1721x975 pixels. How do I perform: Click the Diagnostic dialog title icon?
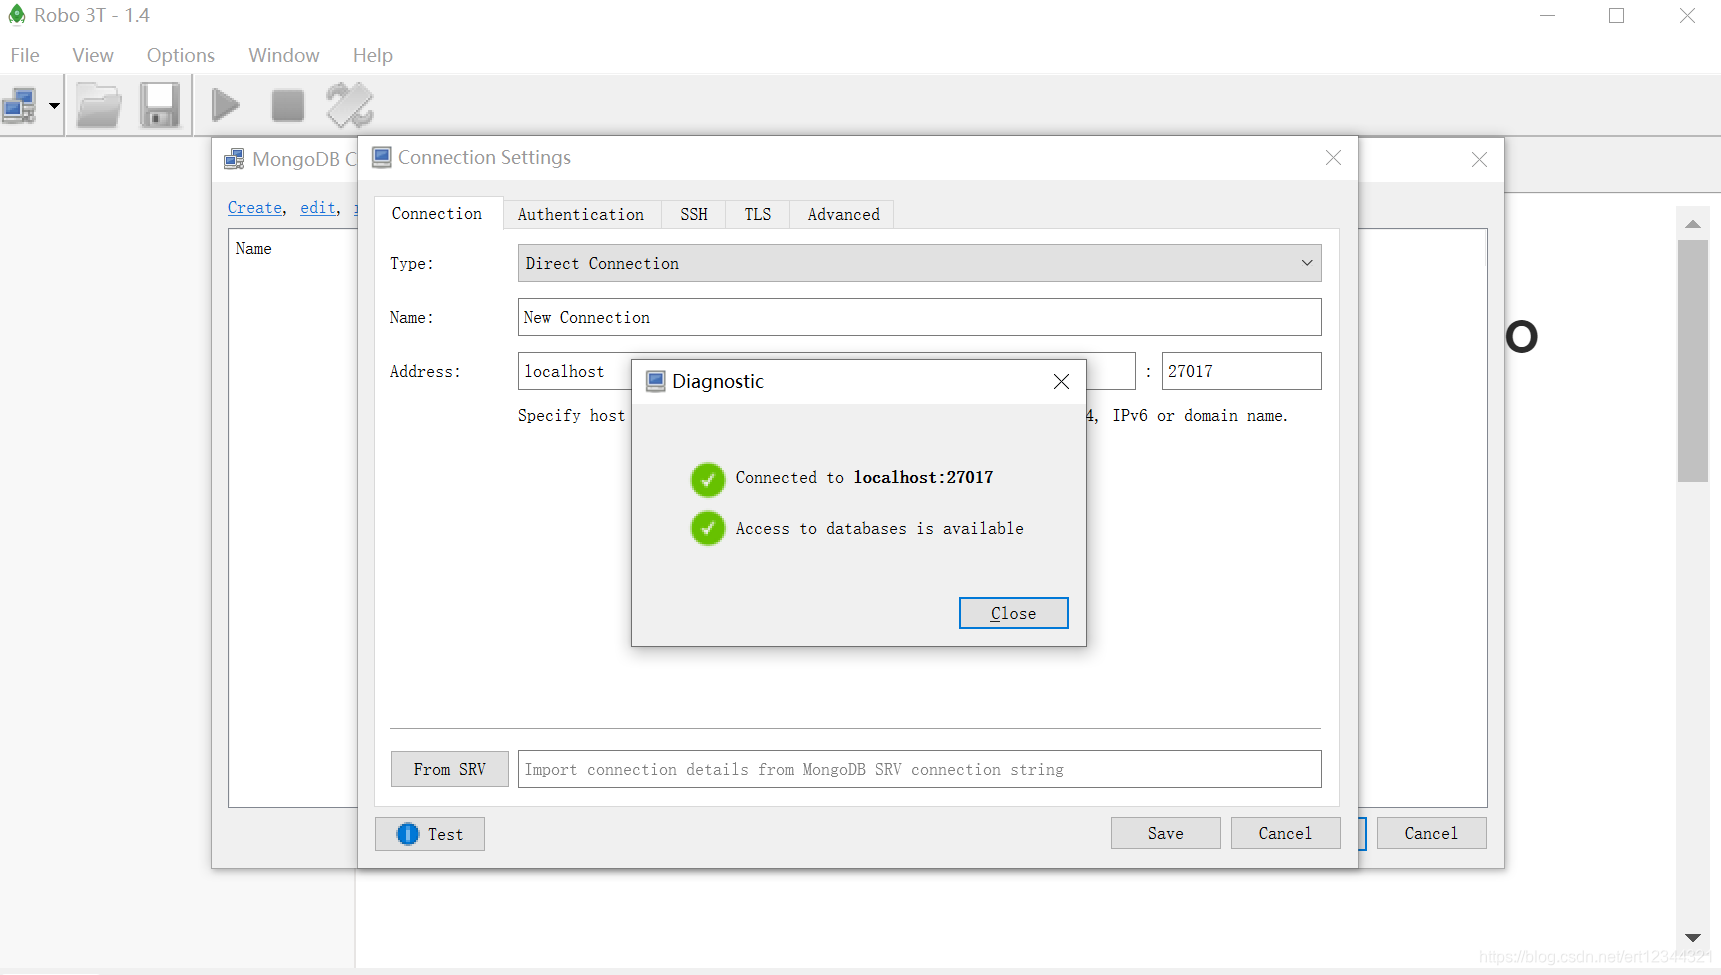click(656, 381)
